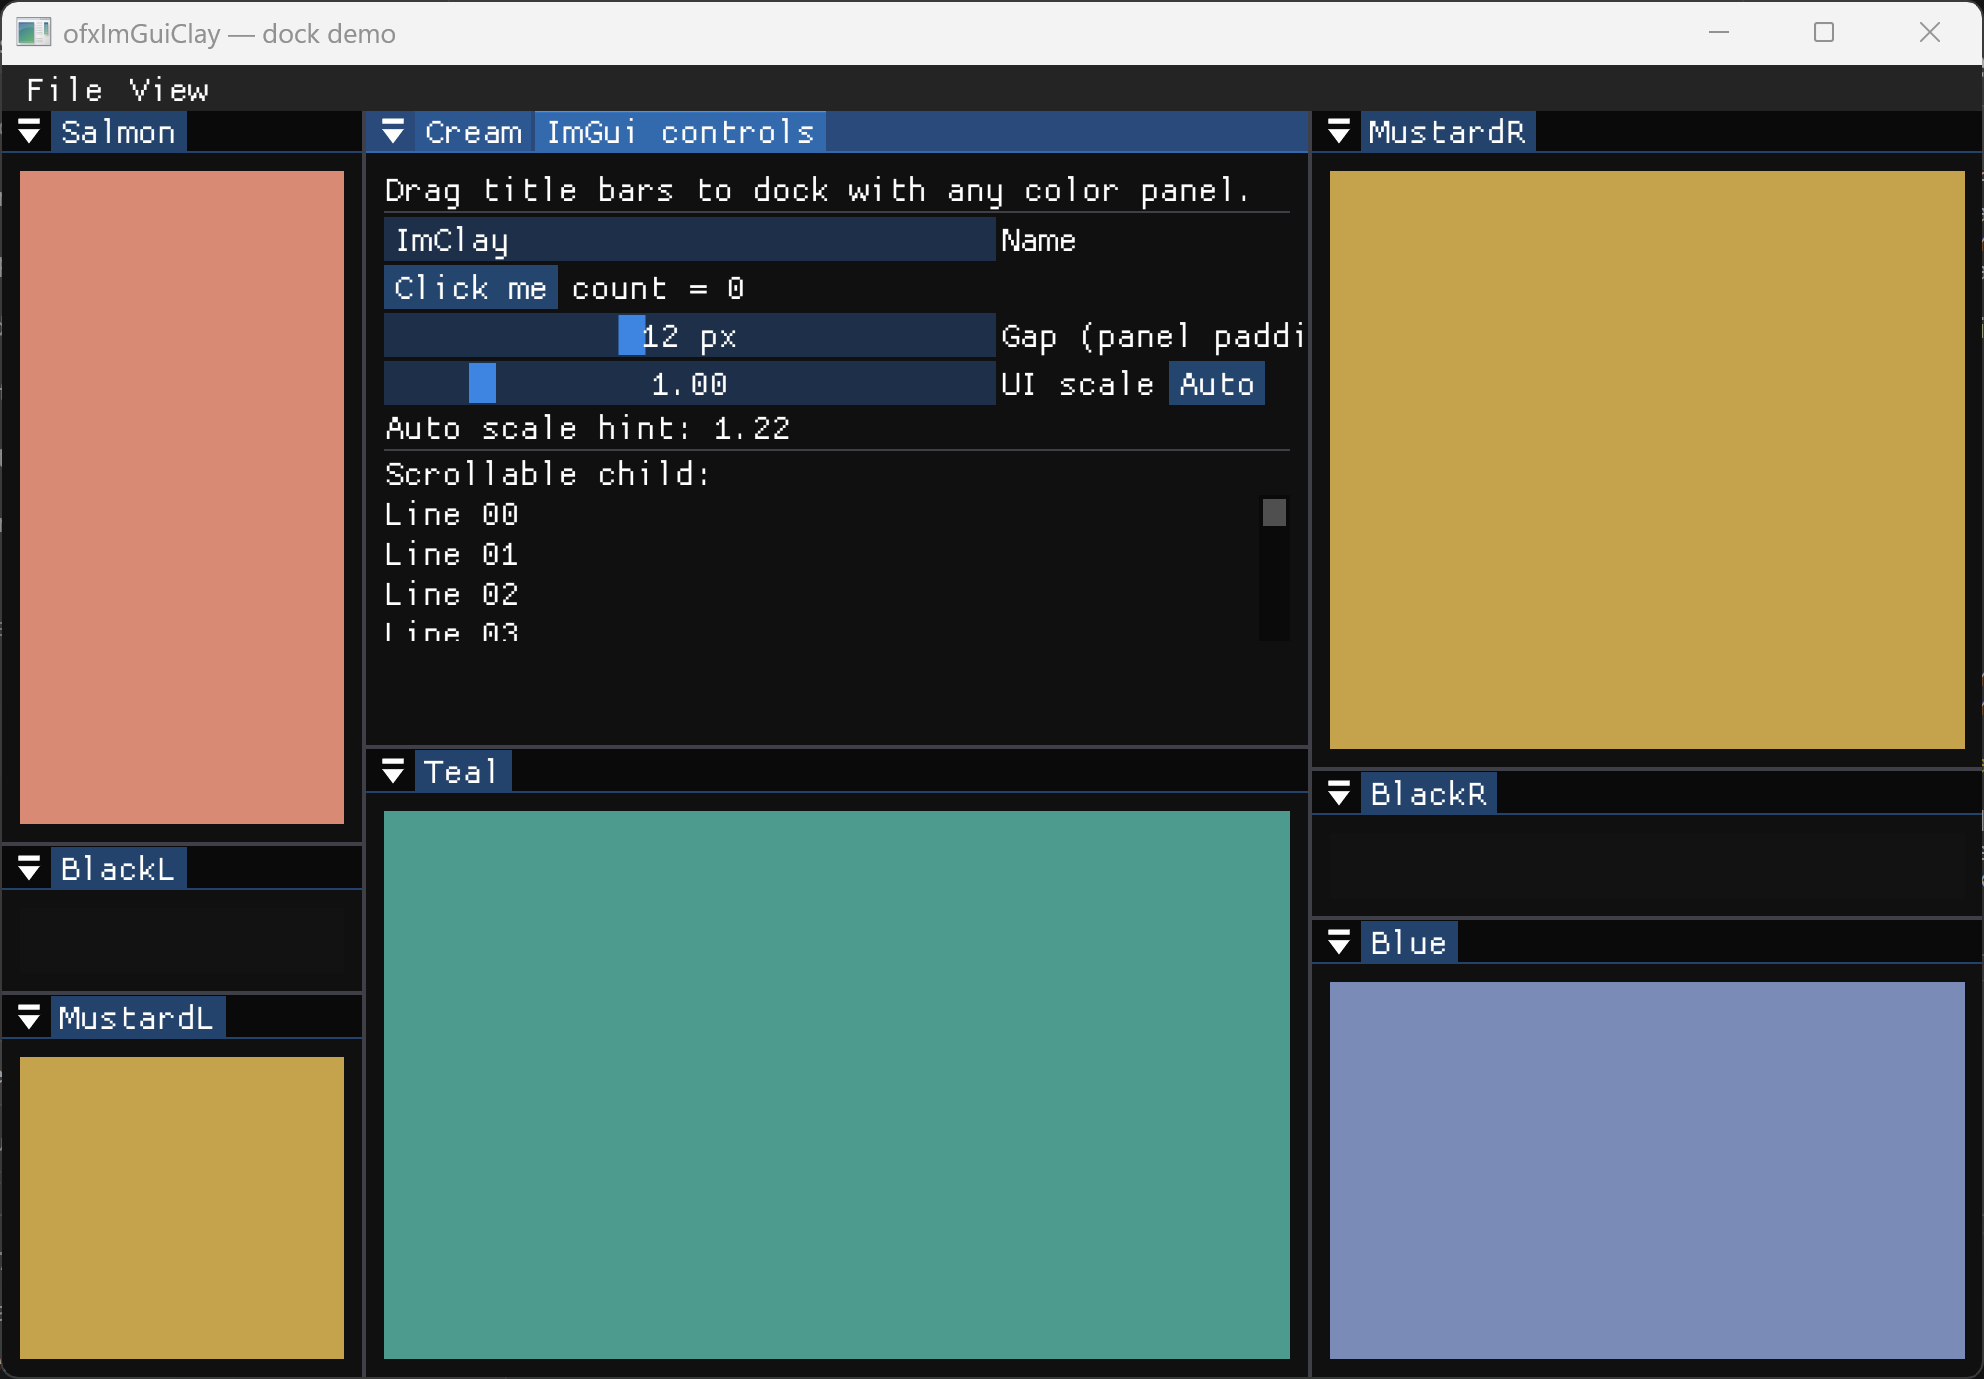Select the BlackL tab
This screenshot has height=1379, width=1984.
[118, 869]
